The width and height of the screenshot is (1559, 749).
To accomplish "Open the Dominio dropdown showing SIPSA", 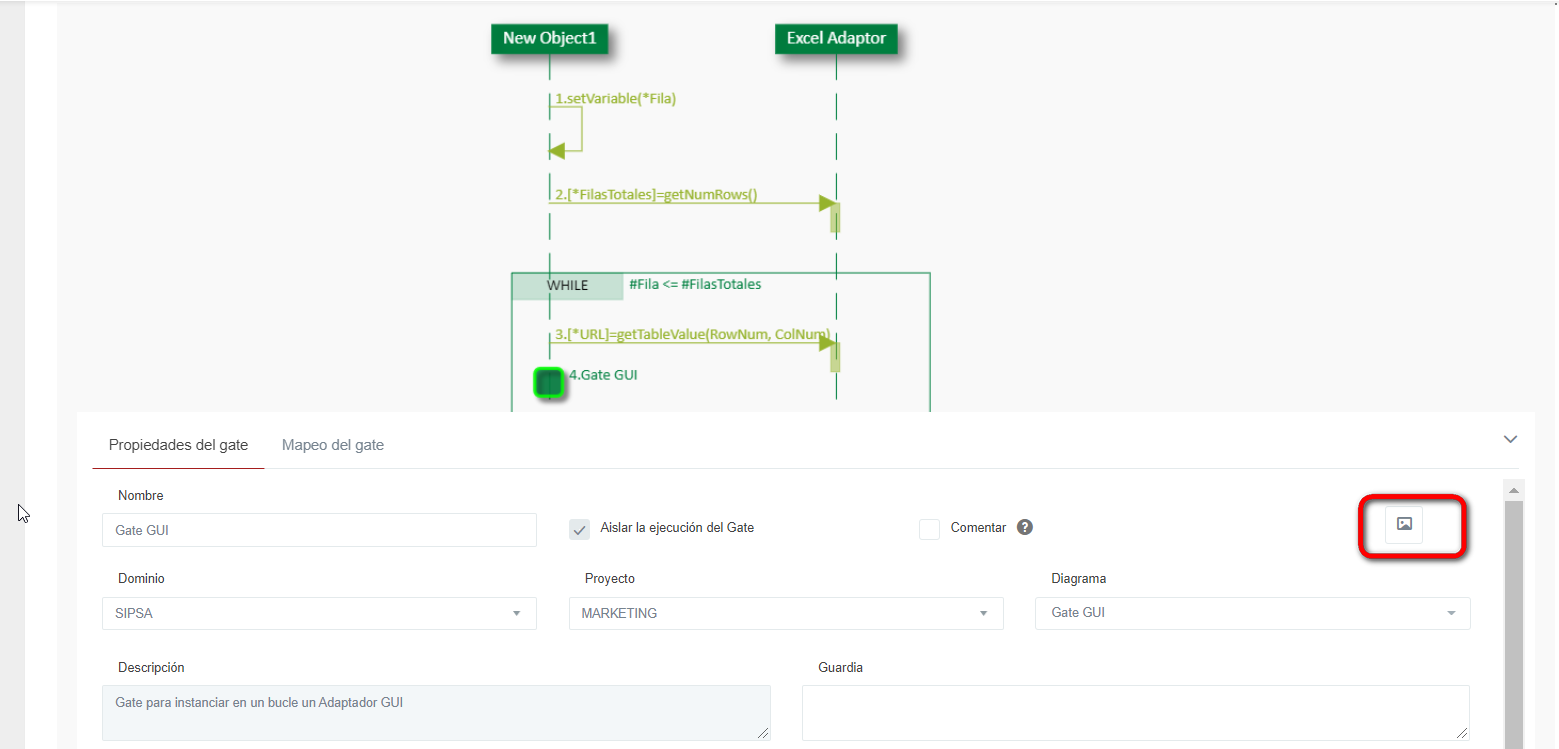I will coord(319,613).
